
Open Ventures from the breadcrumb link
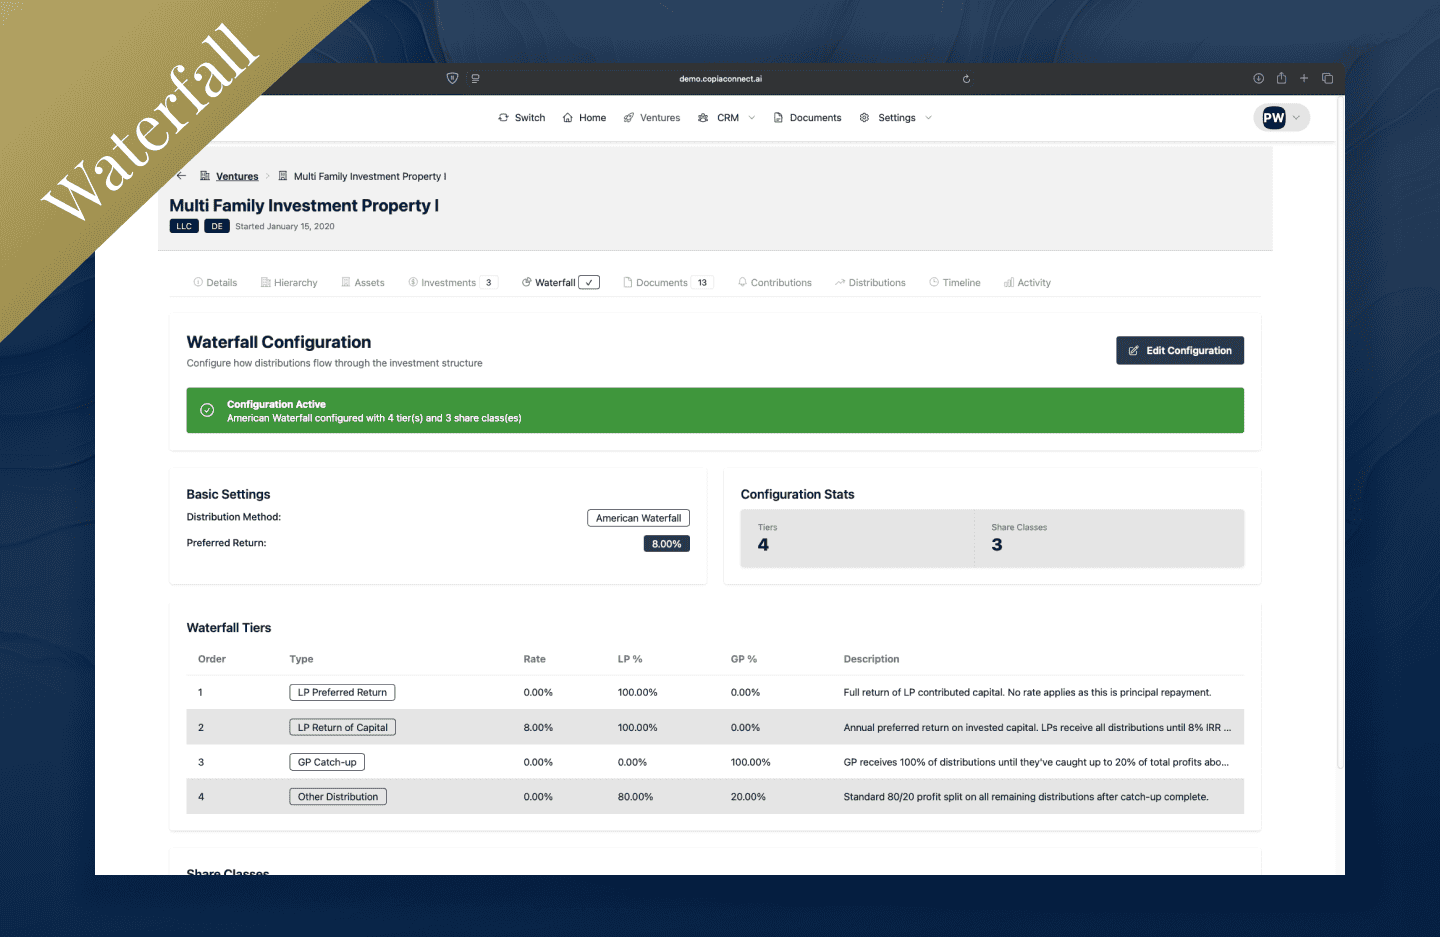pos(237,175)
